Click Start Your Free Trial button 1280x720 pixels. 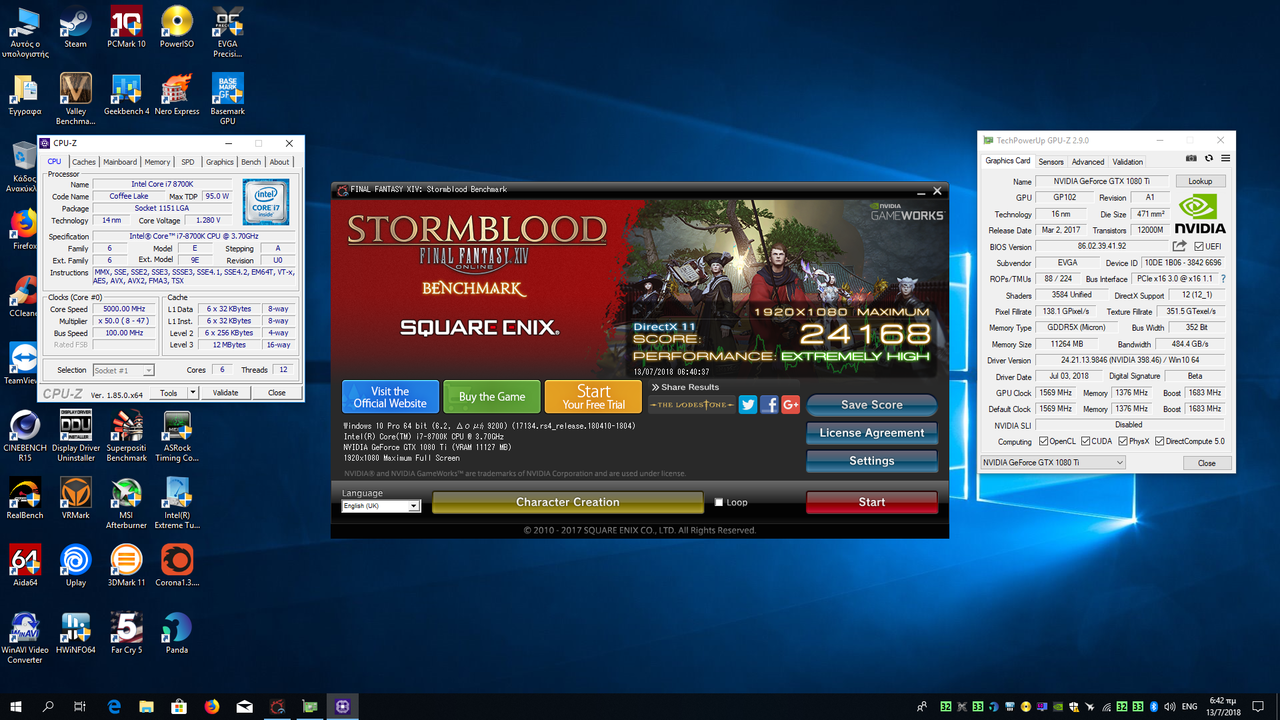(x=593, y=397)
